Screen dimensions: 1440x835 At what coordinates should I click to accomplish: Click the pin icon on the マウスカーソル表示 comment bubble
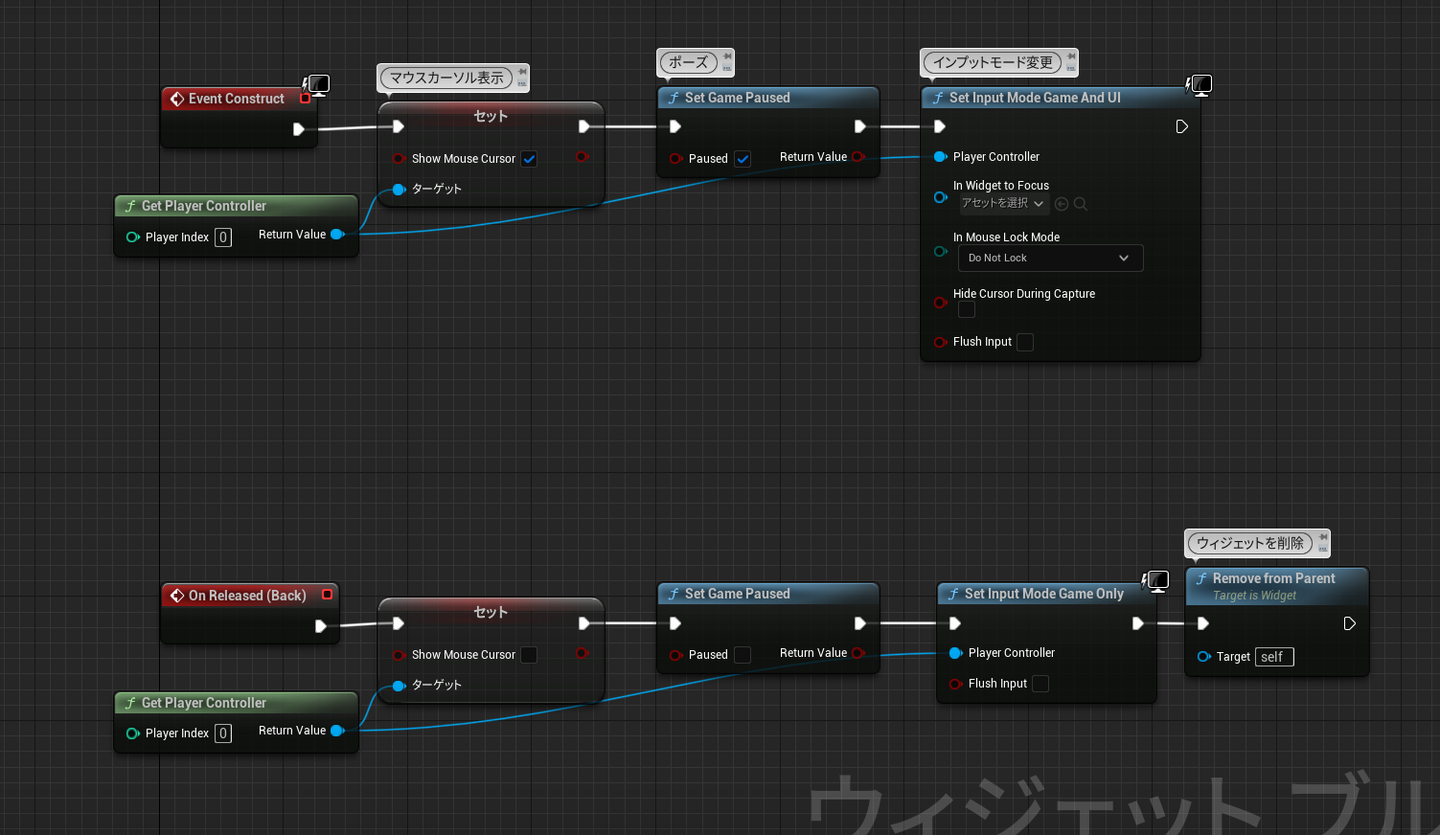520,72
